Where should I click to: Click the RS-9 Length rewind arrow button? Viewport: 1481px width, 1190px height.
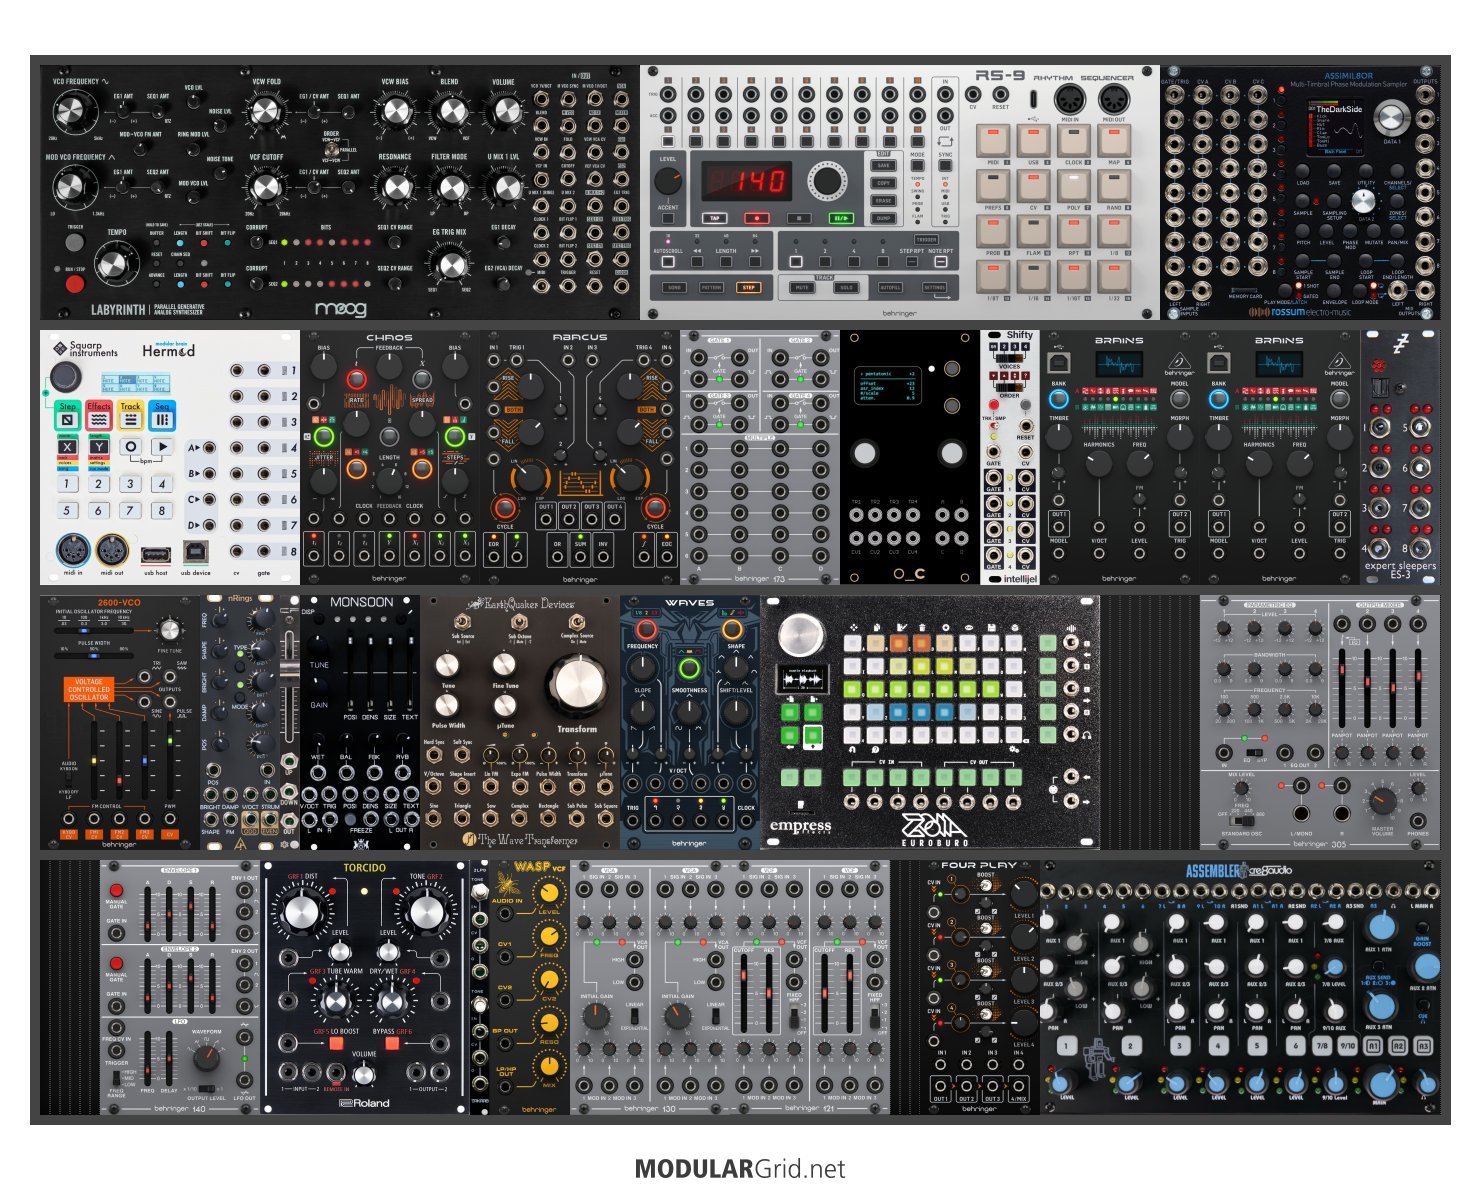(x=698, y=262)
